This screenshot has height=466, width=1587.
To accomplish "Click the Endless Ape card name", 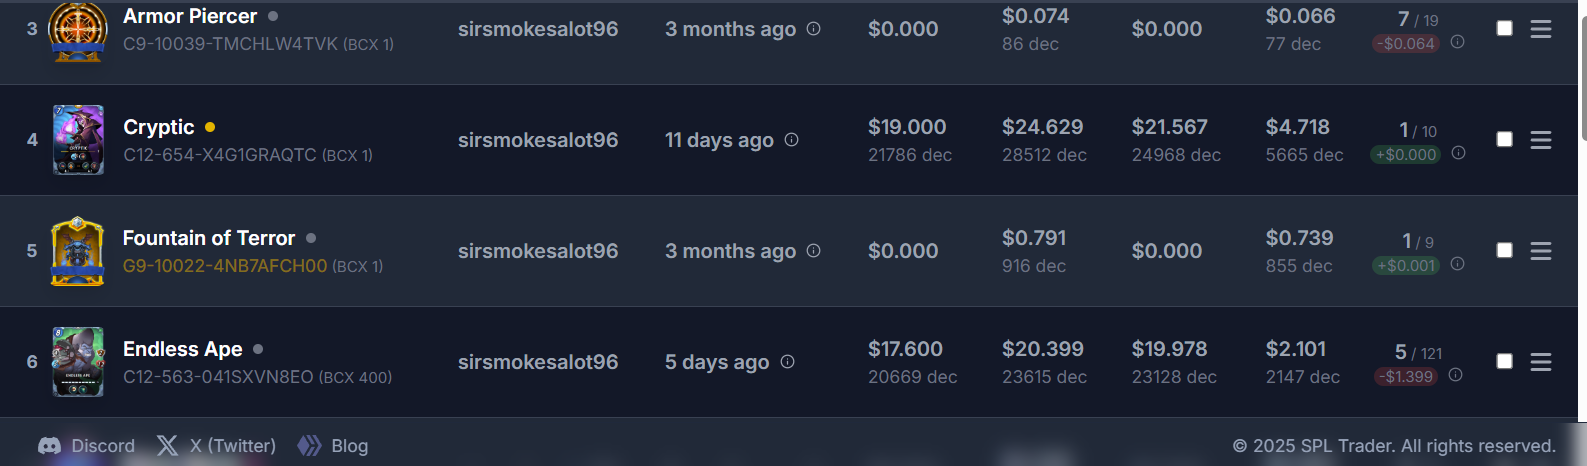I will point(183,349).
